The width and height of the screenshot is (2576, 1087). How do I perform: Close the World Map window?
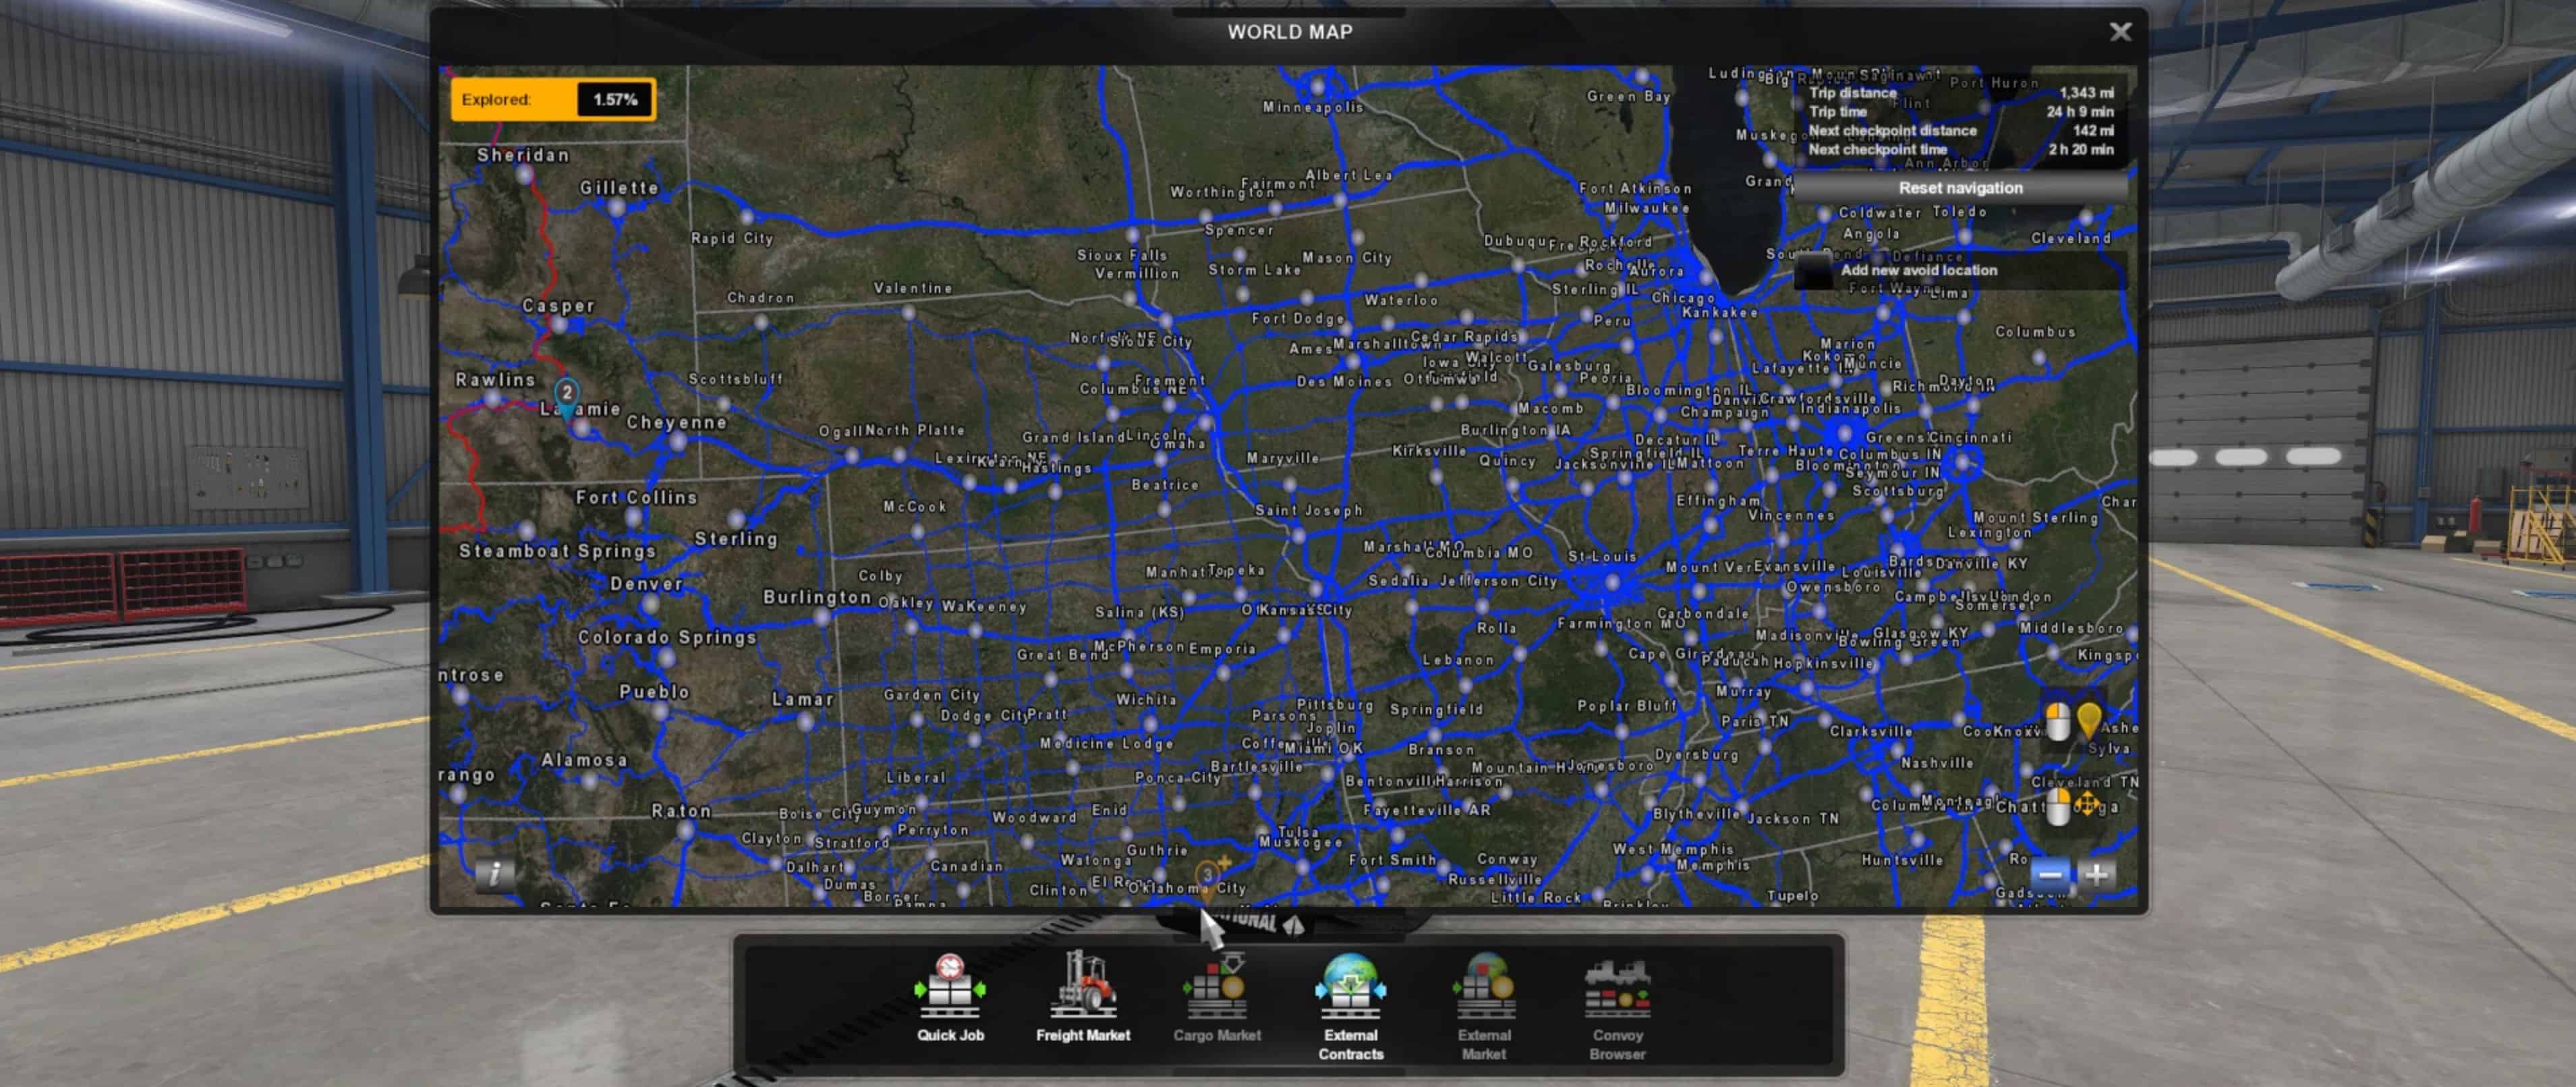click(2120, 32)
